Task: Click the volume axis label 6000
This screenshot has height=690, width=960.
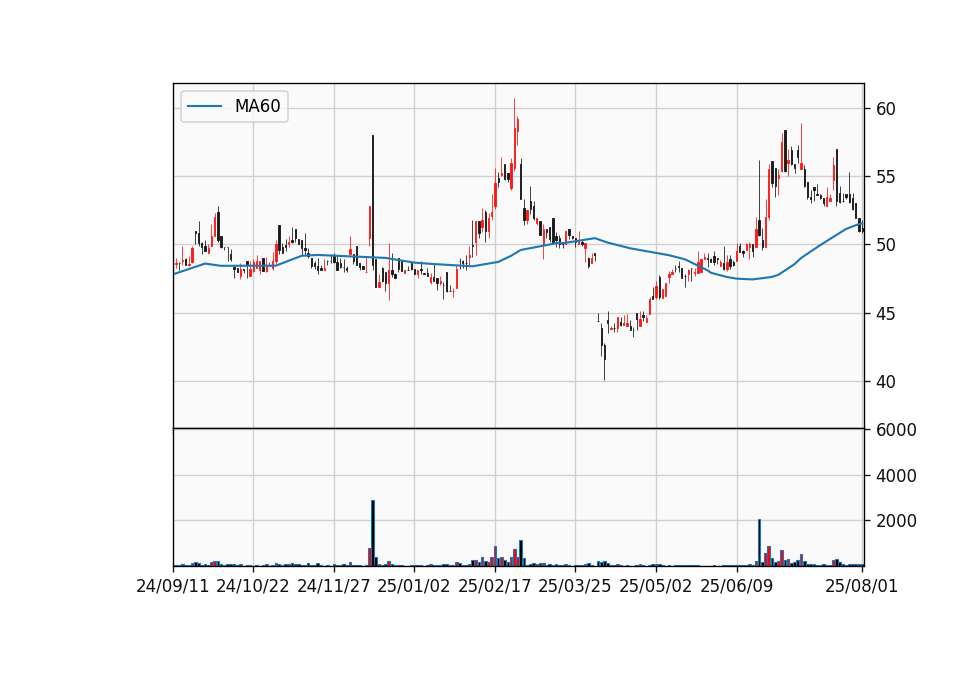Action: pyautogui.click(x=896, y=430)
